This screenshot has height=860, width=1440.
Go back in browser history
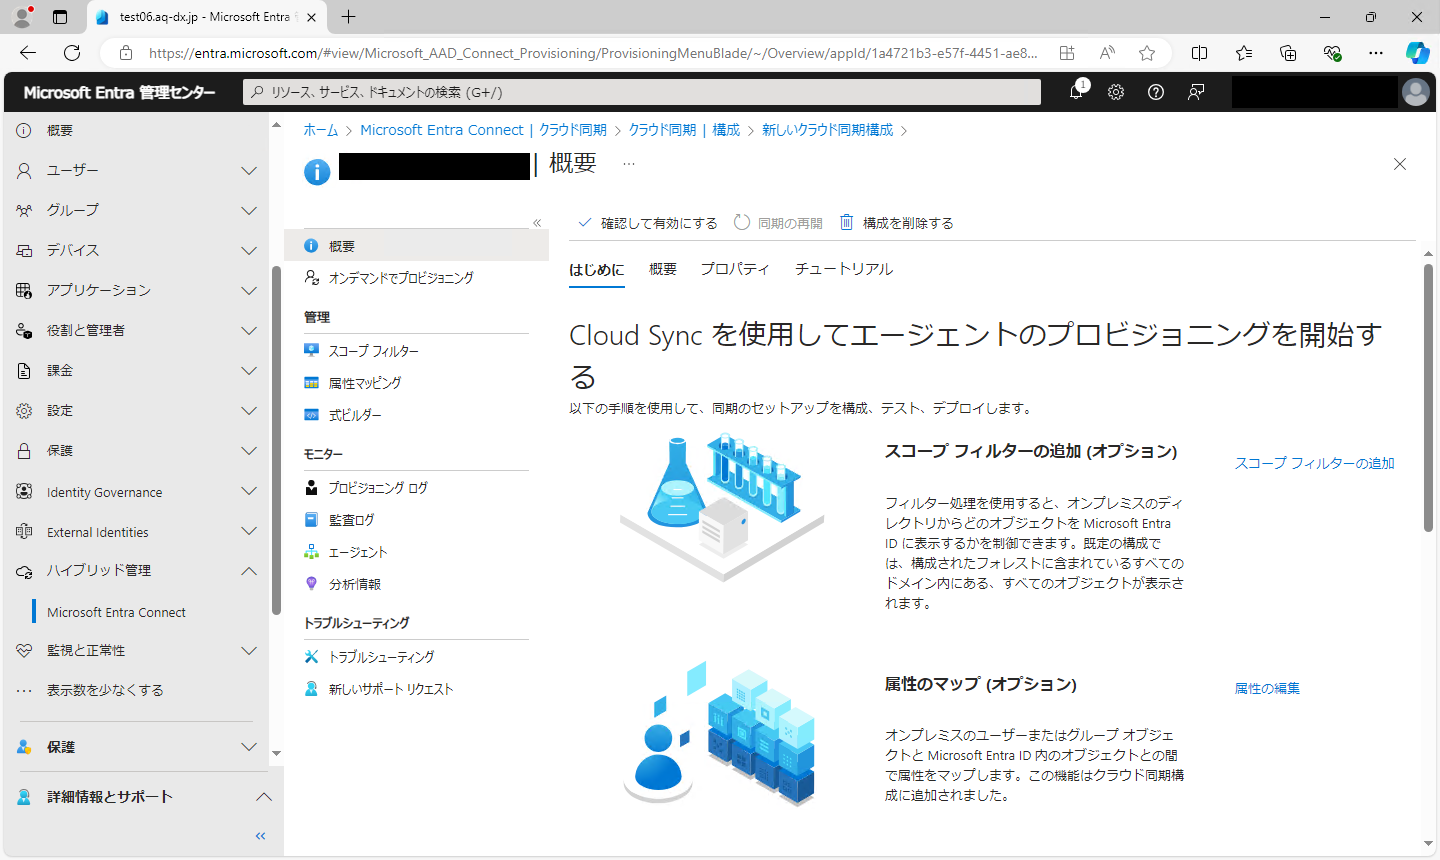(28, 53)
